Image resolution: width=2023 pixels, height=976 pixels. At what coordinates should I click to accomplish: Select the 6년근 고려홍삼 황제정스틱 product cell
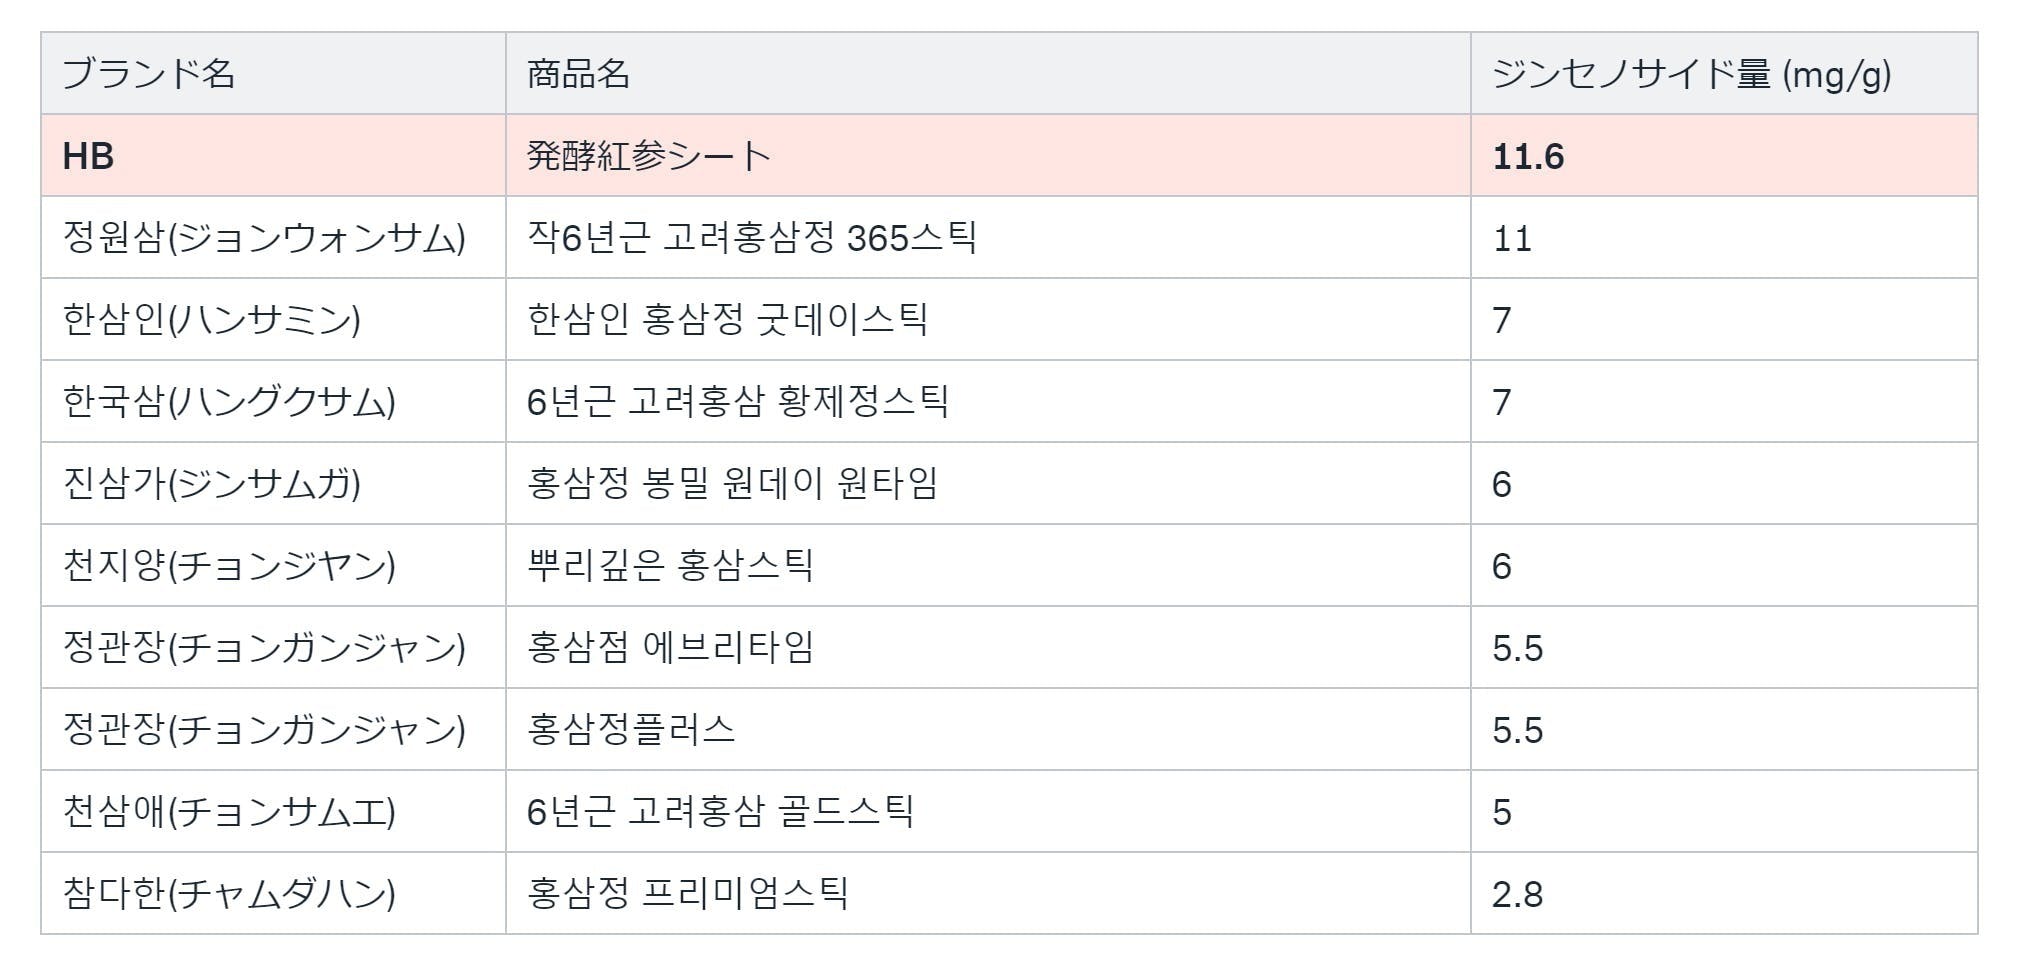pyautogui.click(x=738, y=402)
